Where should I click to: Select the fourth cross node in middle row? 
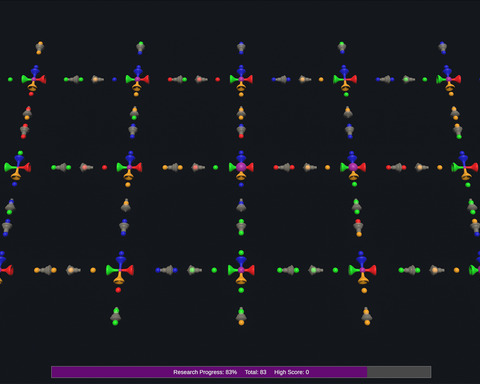pyautogui.click(x=353, y=167)
